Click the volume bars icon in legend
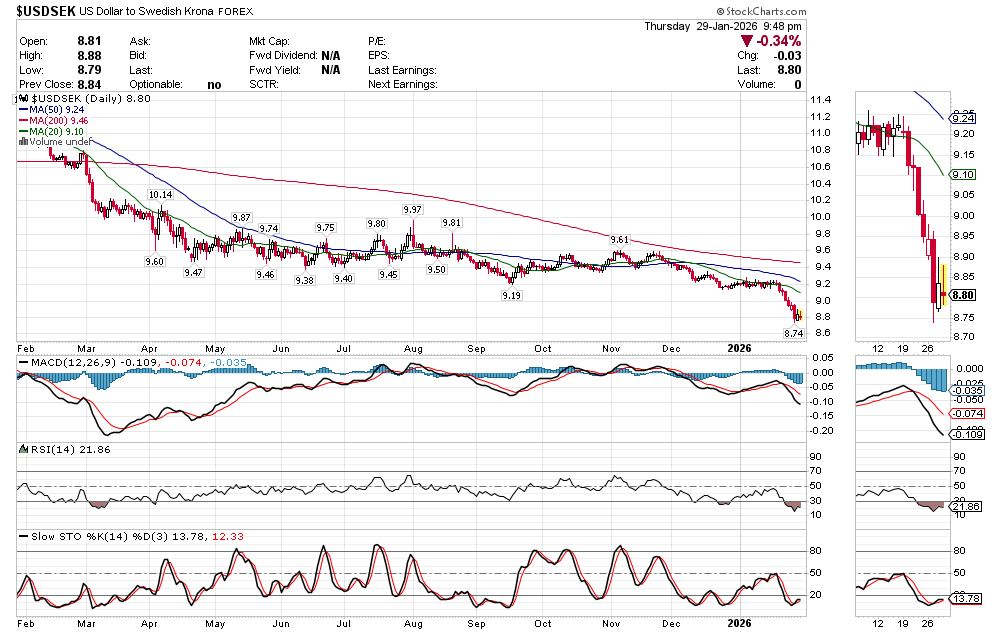This screenshot has width=1000, height=633. (22, 142)
